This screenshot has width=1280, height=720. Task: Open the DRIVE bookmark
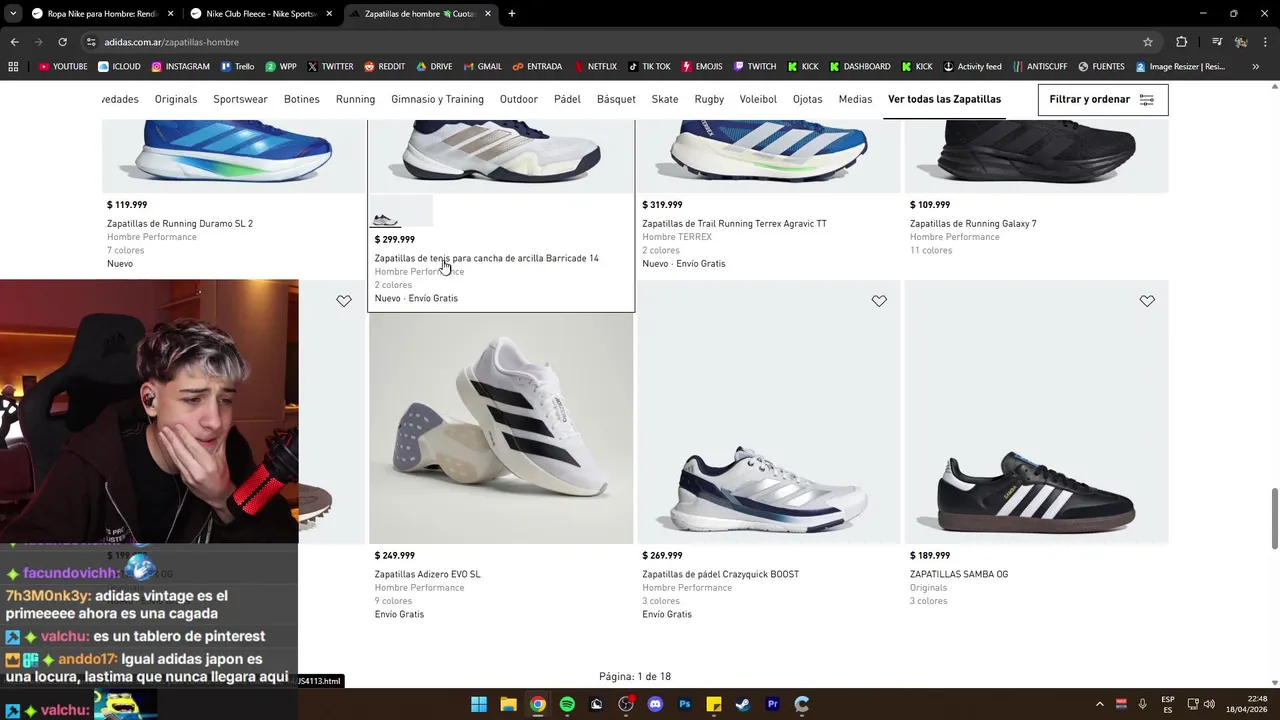(434, 67)
